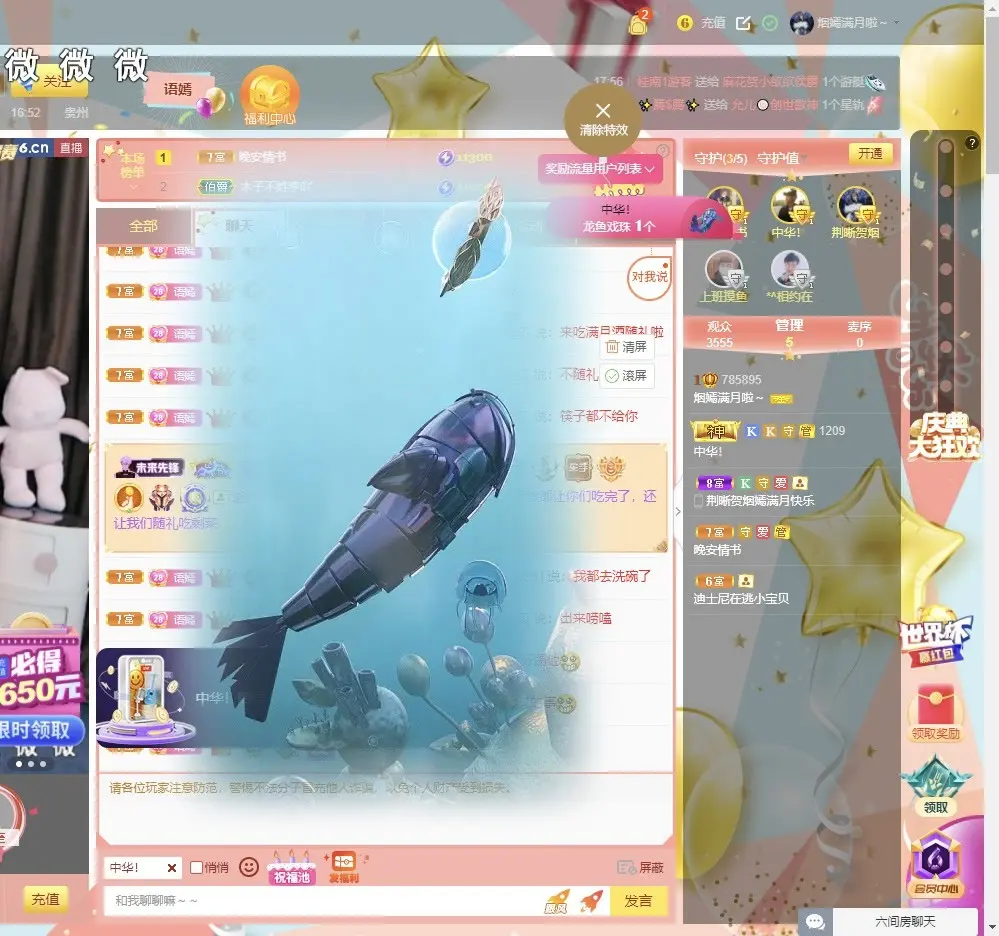This screenshot has height=936, width=999.
Task: Open the 祝福池 cake icon
Action: click(x=292, y=867)
